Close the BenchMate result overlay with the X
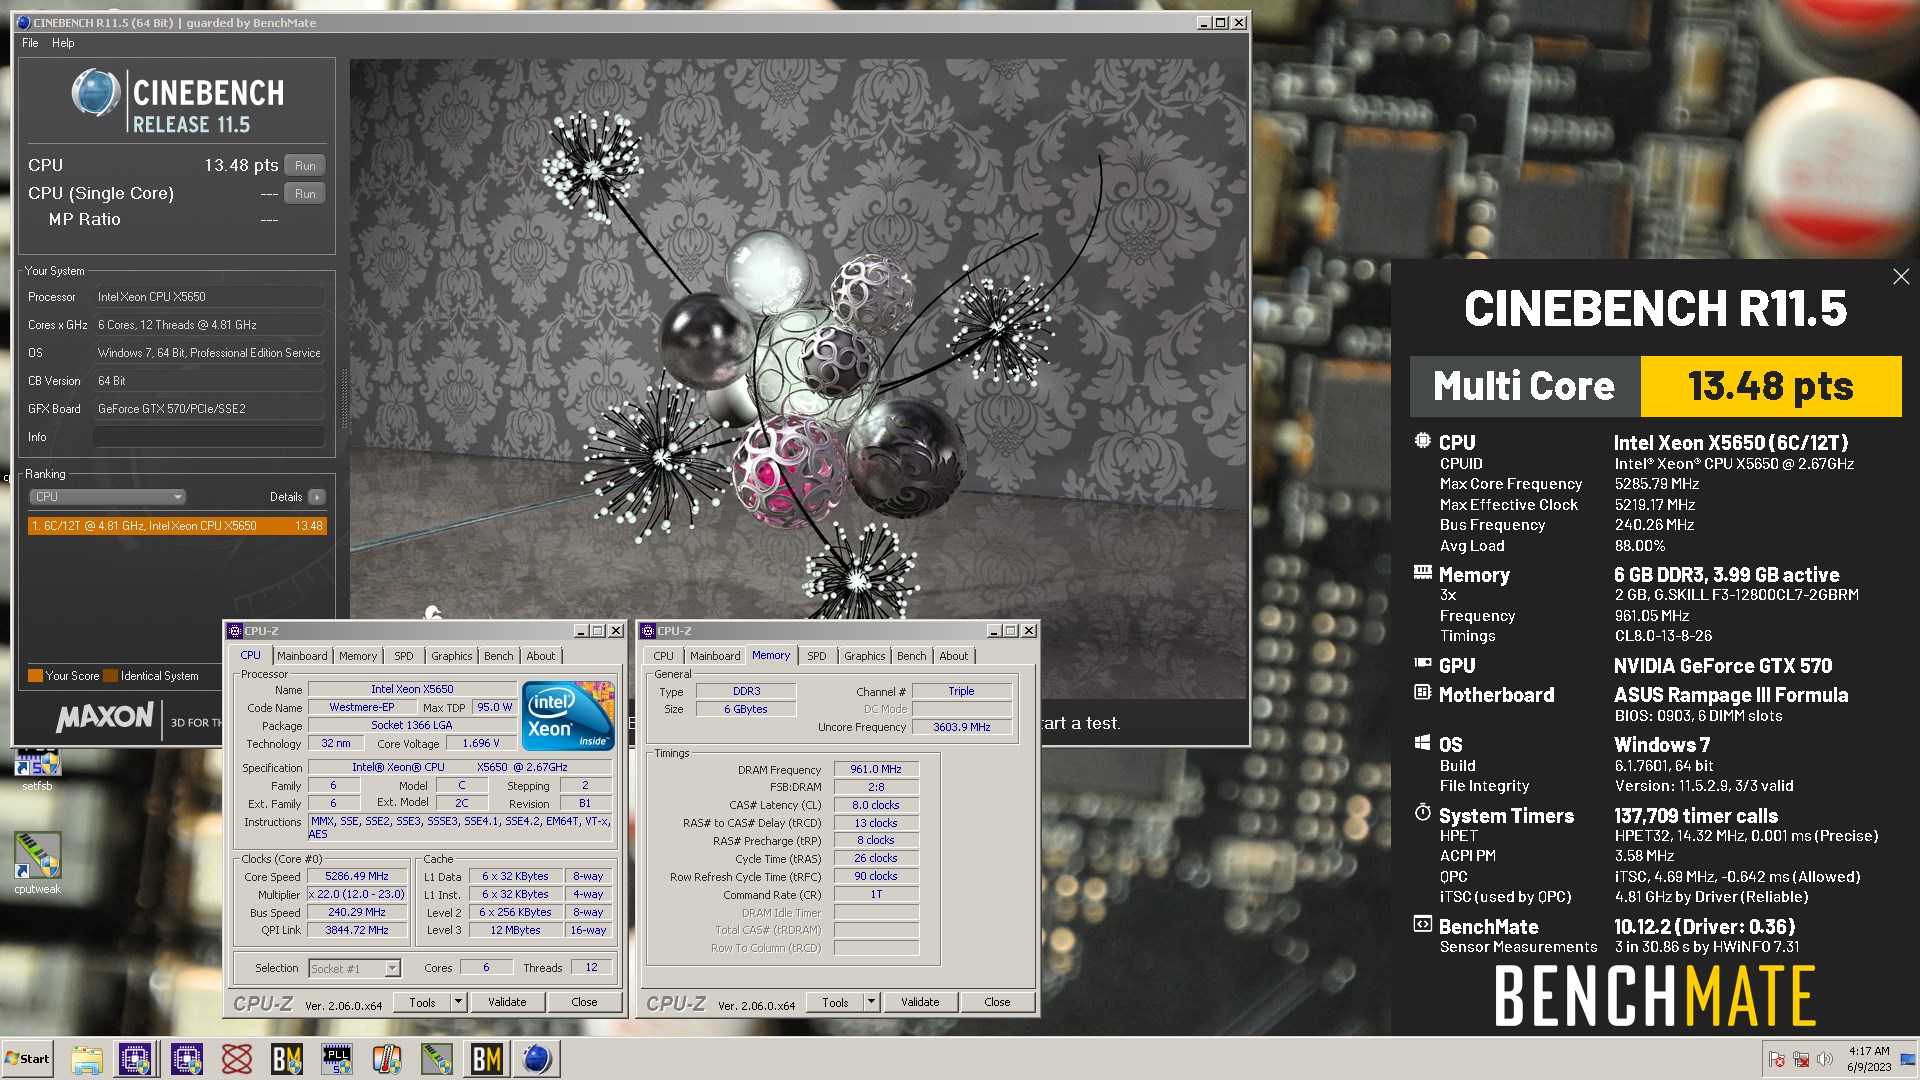The image size is (1920, 1080). tap(1901, 277)
